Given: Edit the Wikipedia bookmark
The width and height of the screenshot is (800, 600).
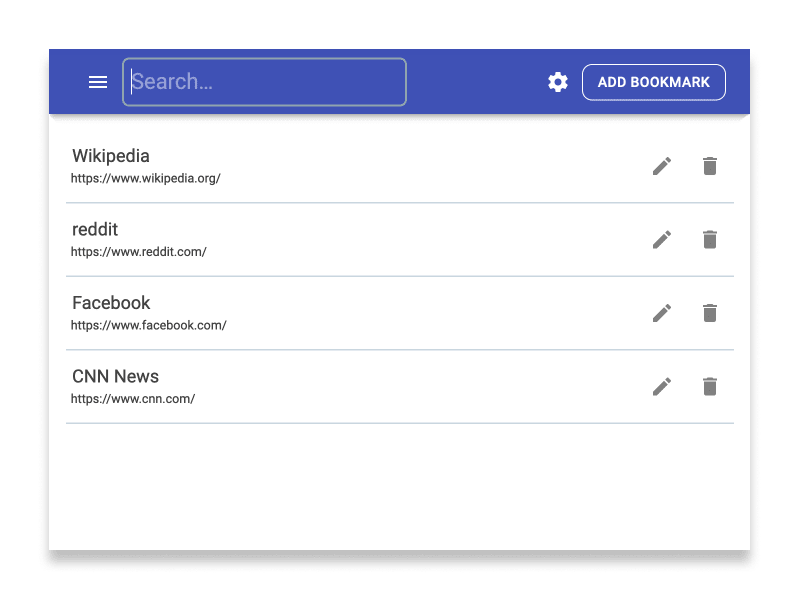Looking at the screenshot, I should click(662, 166).
